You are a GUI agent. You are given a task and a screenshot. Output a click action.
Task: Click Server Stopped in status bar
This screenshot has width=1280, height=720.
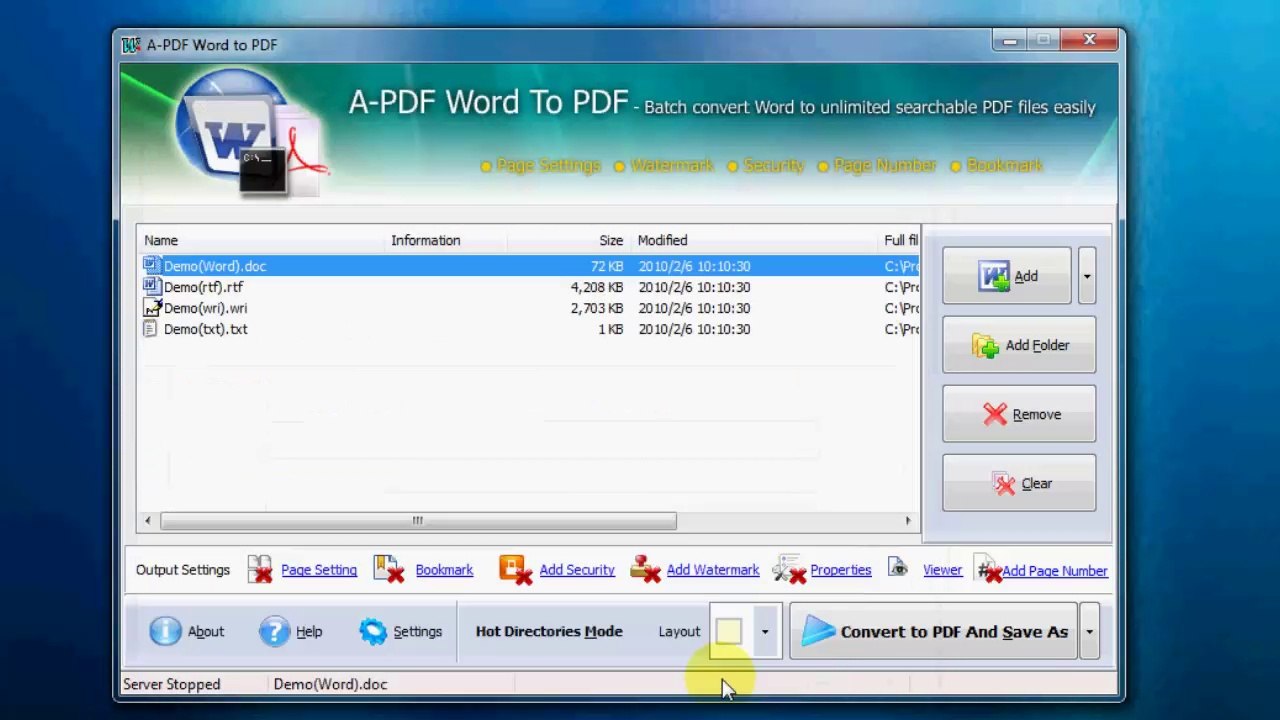click(172, 684)
